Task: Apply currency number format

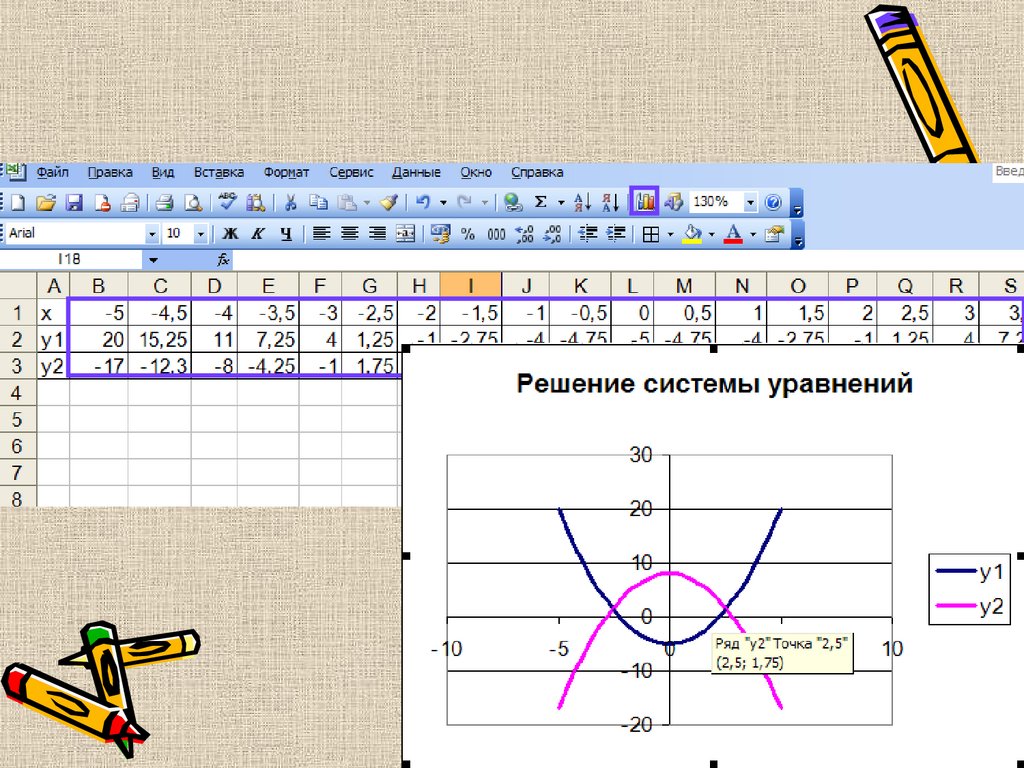Action: tap(440, 234)
